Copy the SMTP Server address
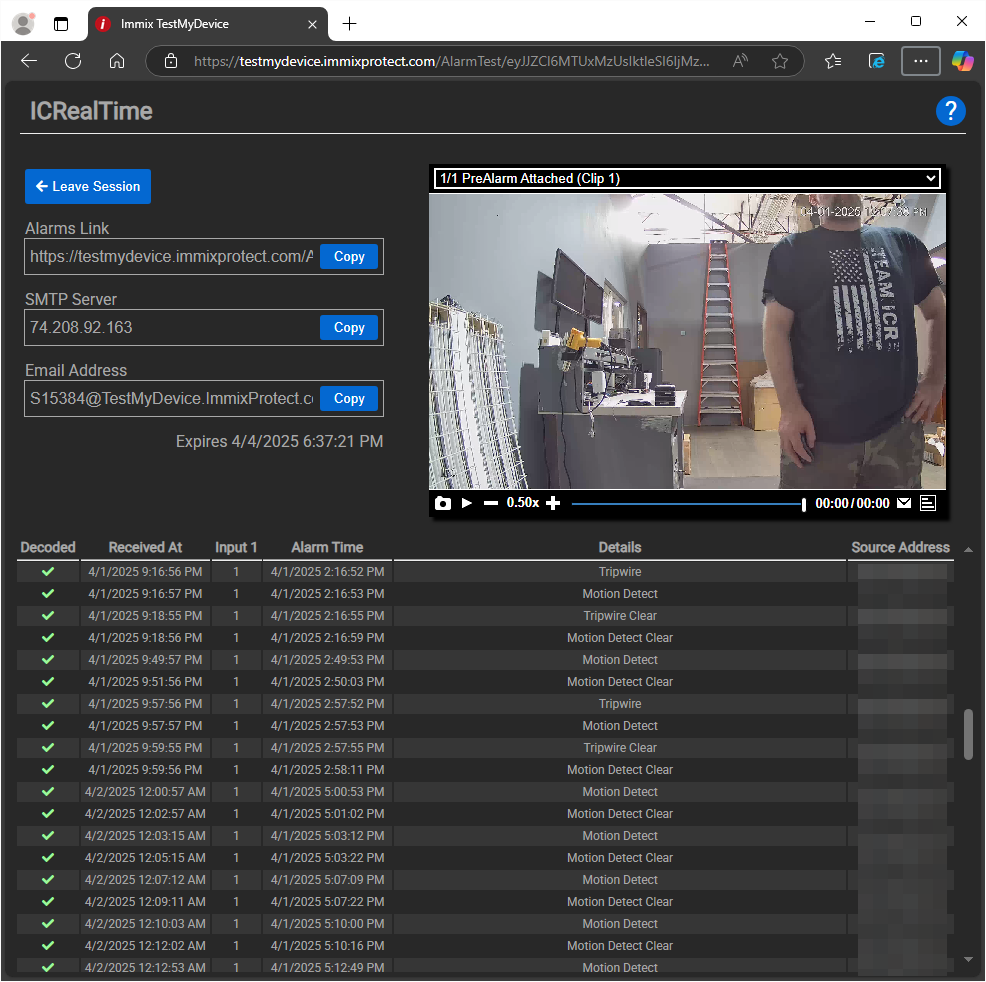The height and width of the screenshot is (982, 986). (x=349, y=328)
